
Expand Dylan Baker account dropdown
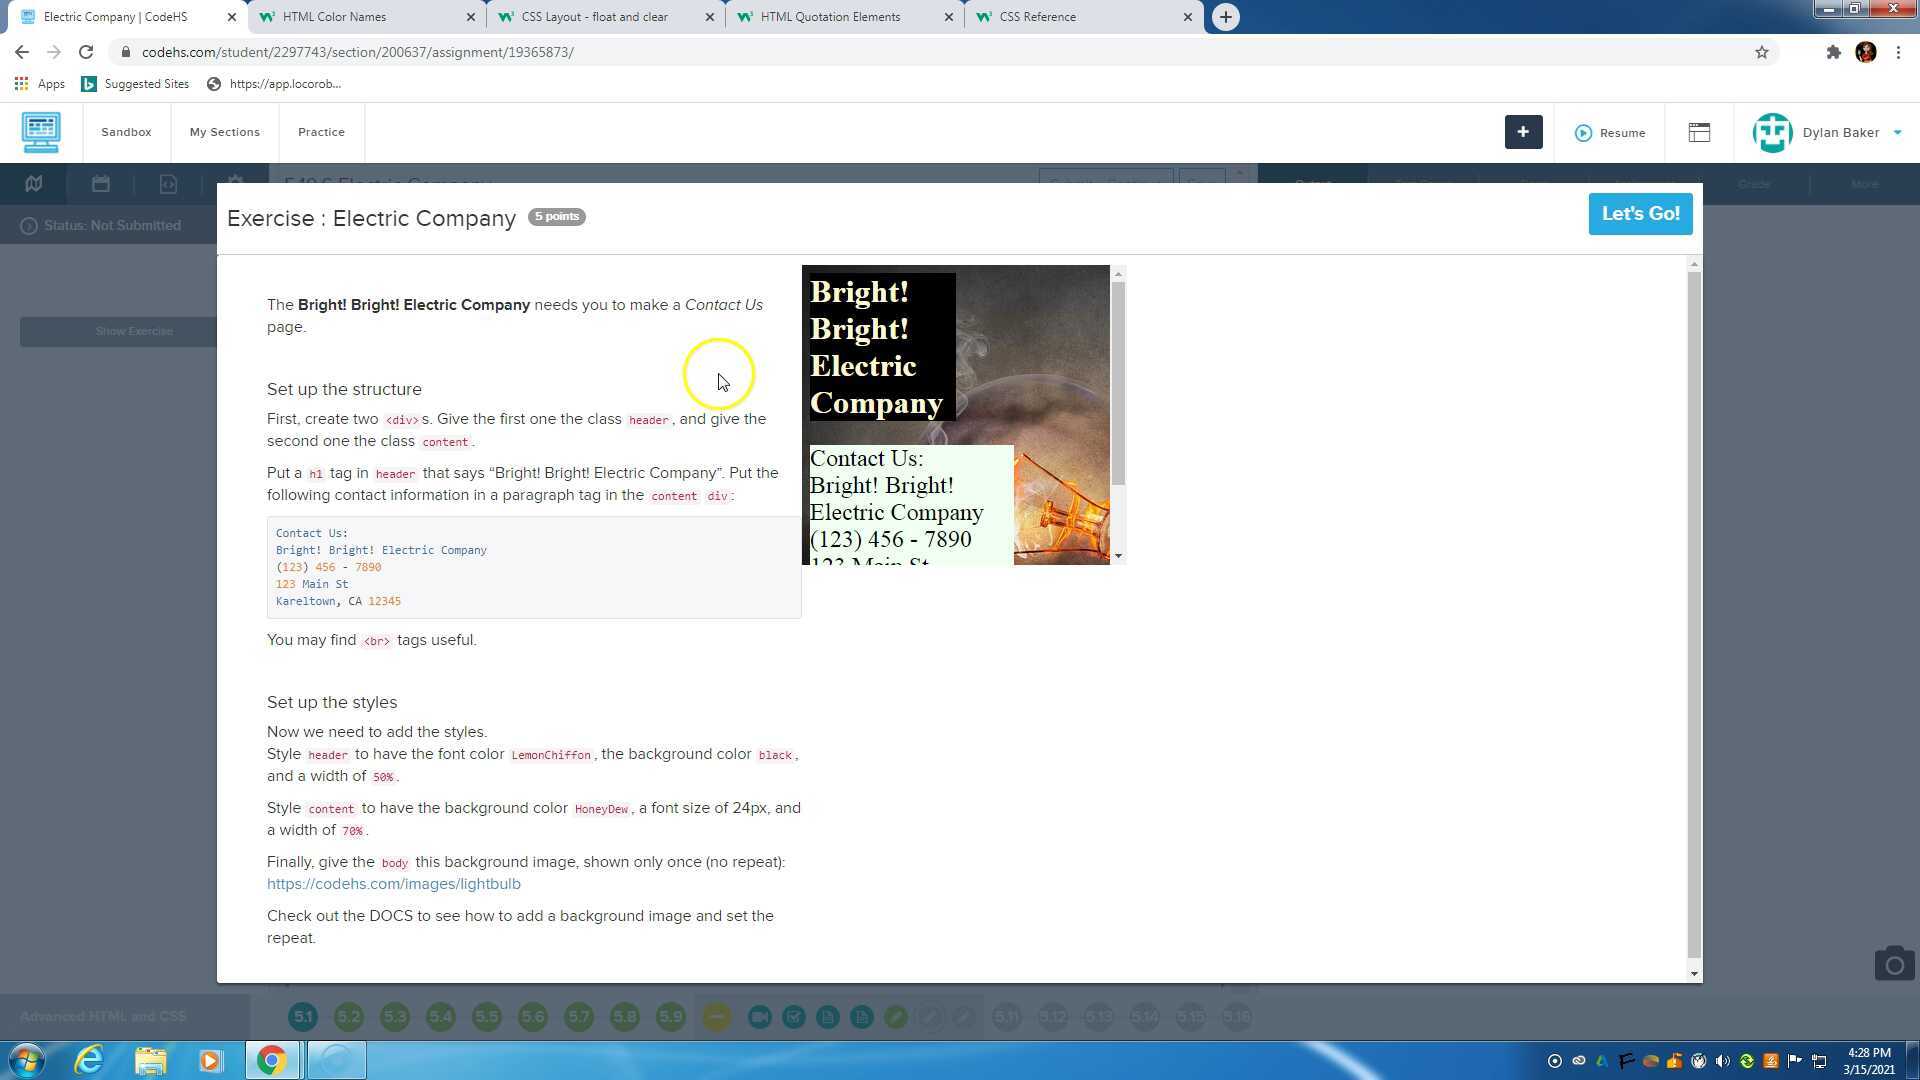[x=1897, y=133]
